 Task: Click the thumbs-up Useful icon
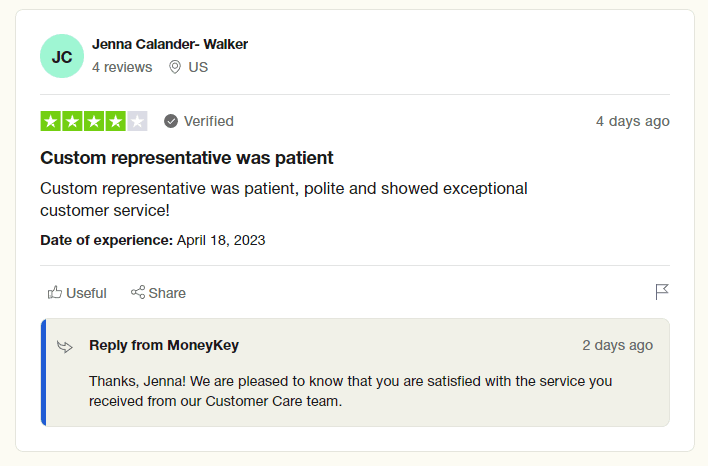pos(55,293)
